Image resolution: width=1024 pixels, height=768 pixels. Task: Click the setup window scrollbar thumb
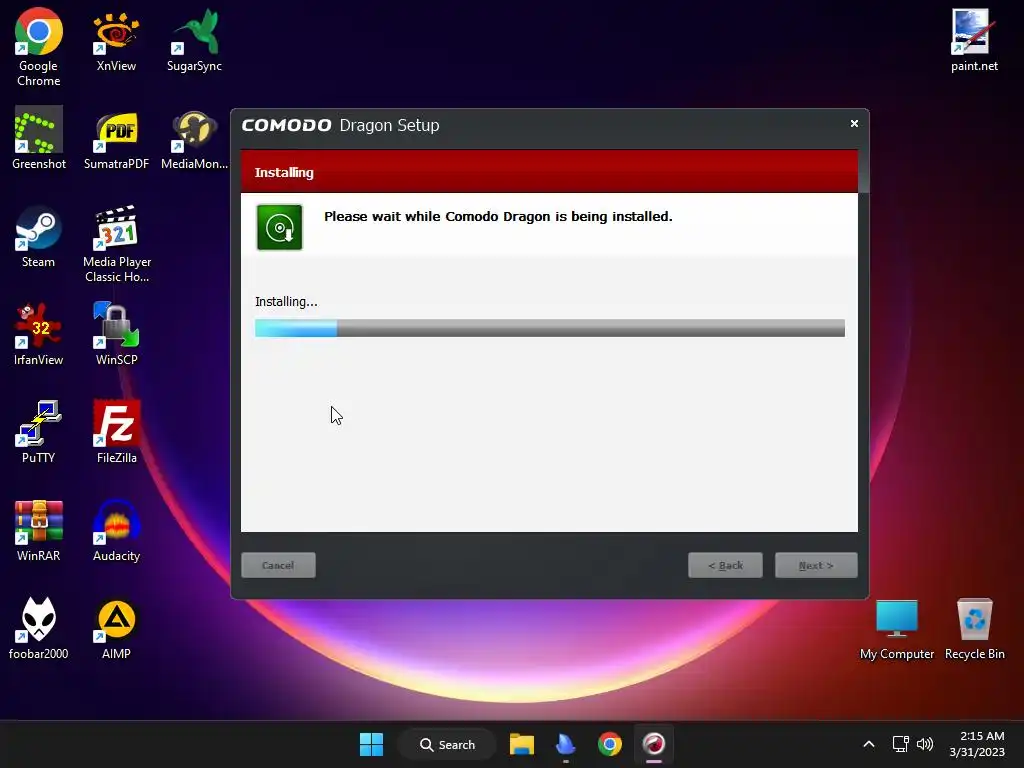[x=864, y=171]
